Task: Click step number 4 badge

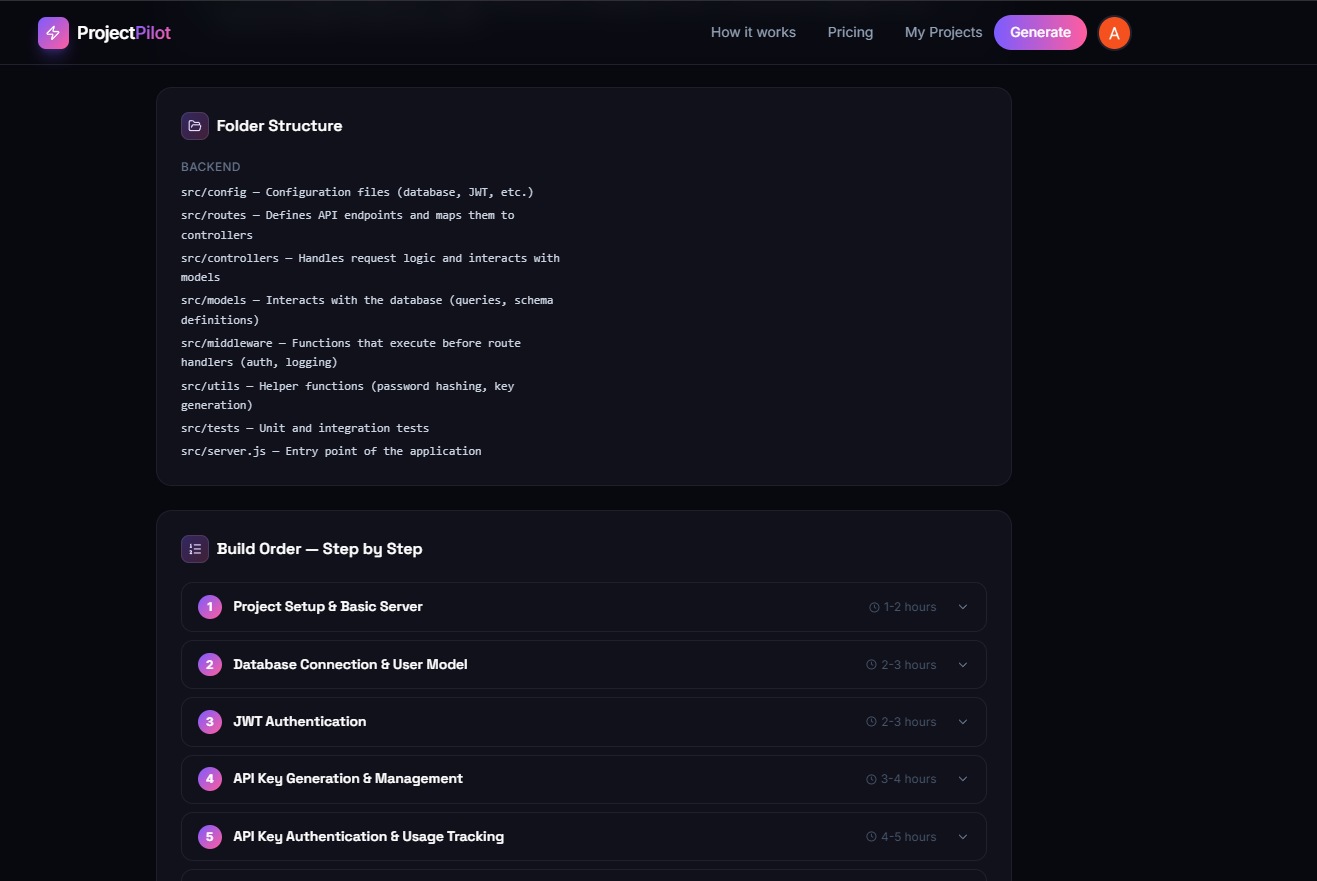Action: coord(210,779)
